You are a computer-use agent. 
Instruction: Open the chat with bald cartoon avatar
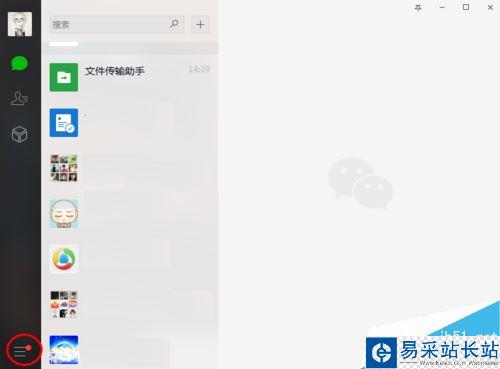[130, 213]
